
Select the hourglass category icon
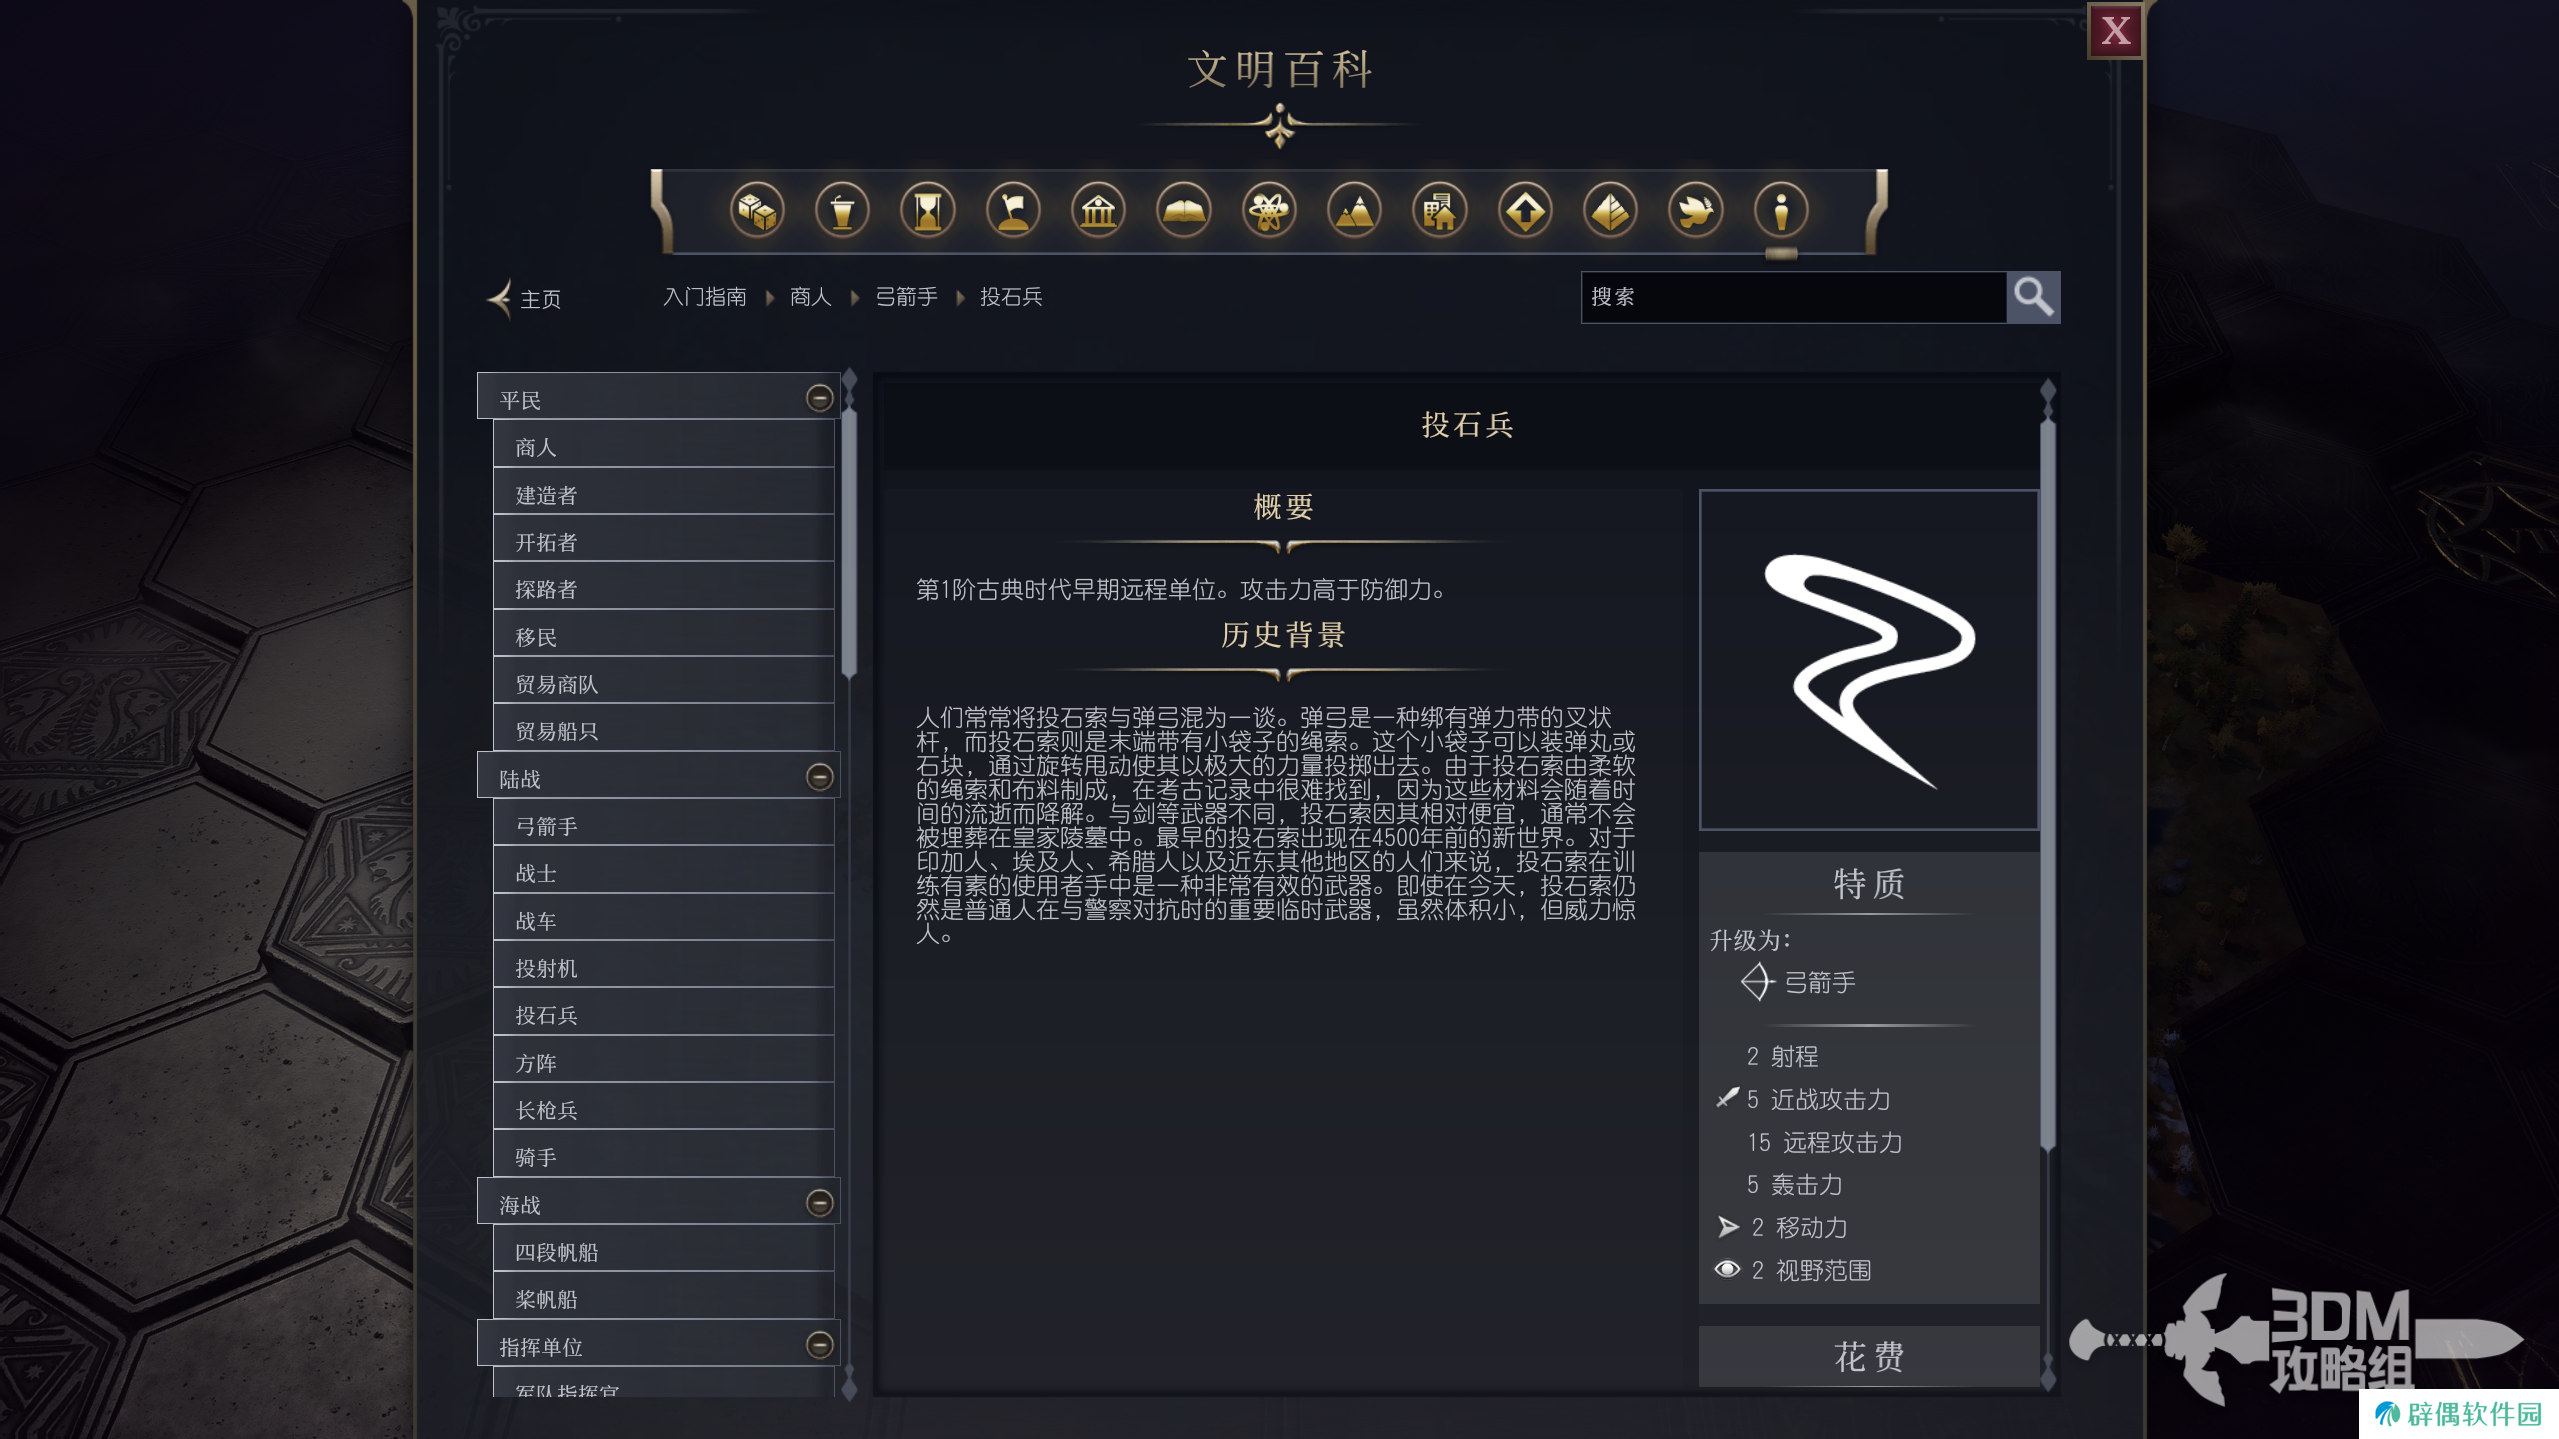click(928, 211)
